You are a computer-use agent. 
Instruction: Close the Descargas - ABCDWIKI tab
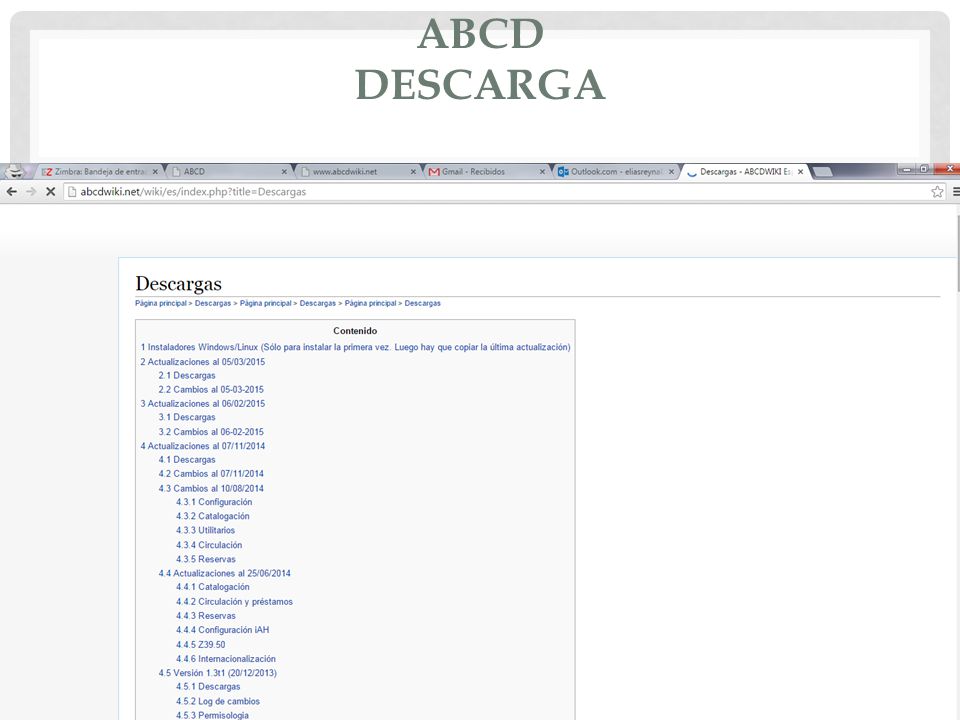point(800,172)
